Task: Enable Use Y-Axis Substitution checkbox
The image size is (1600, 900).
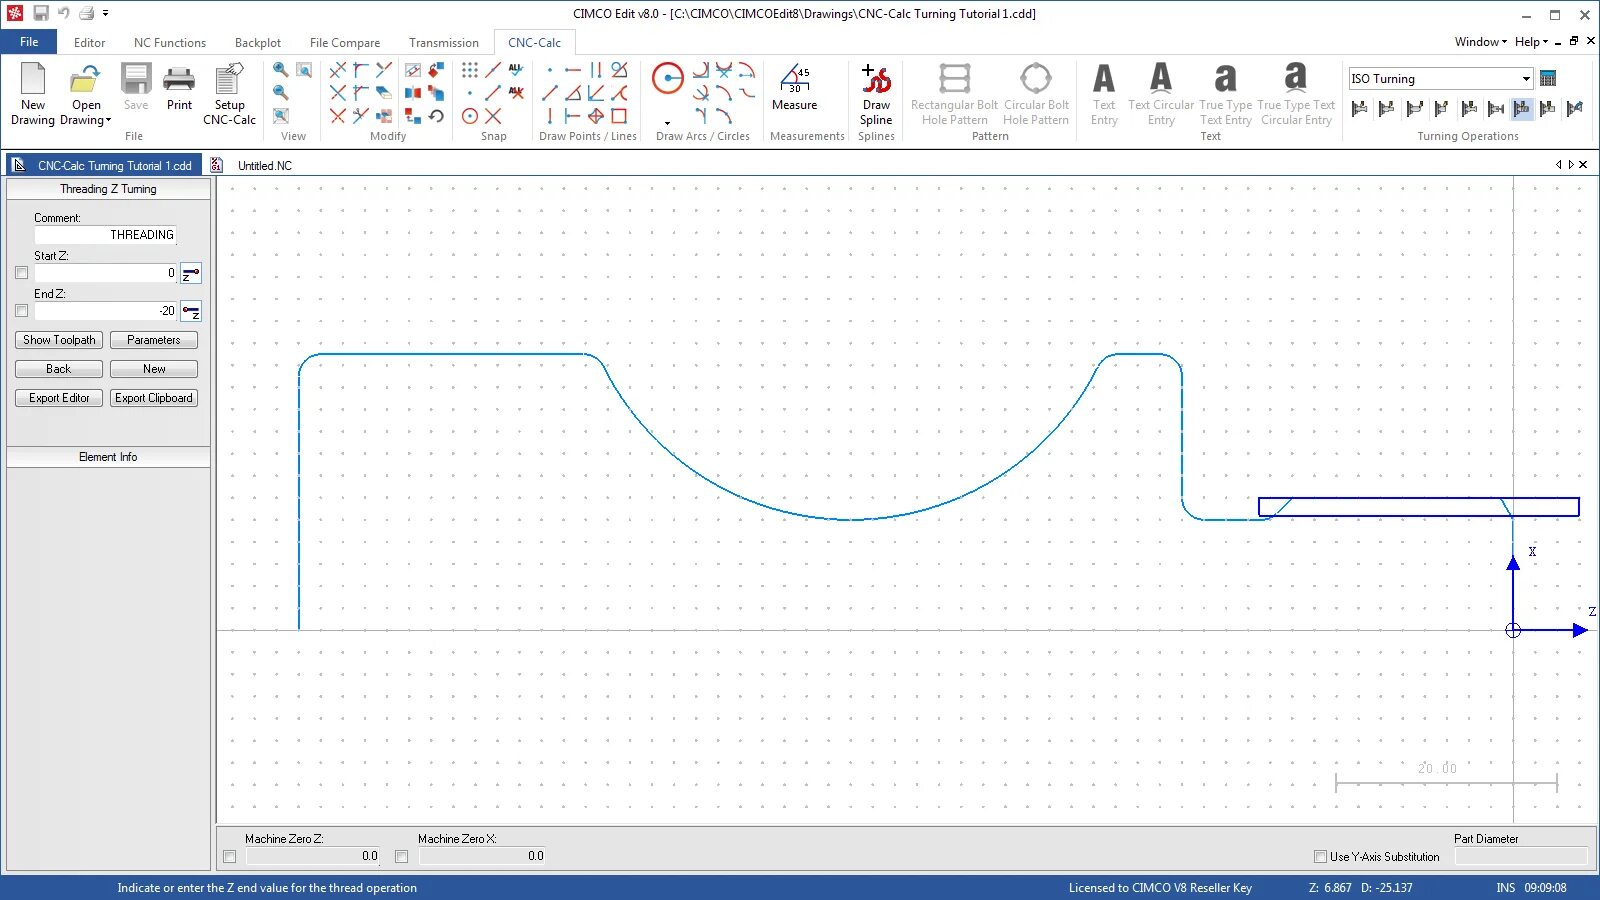Action: [1320, 857]
